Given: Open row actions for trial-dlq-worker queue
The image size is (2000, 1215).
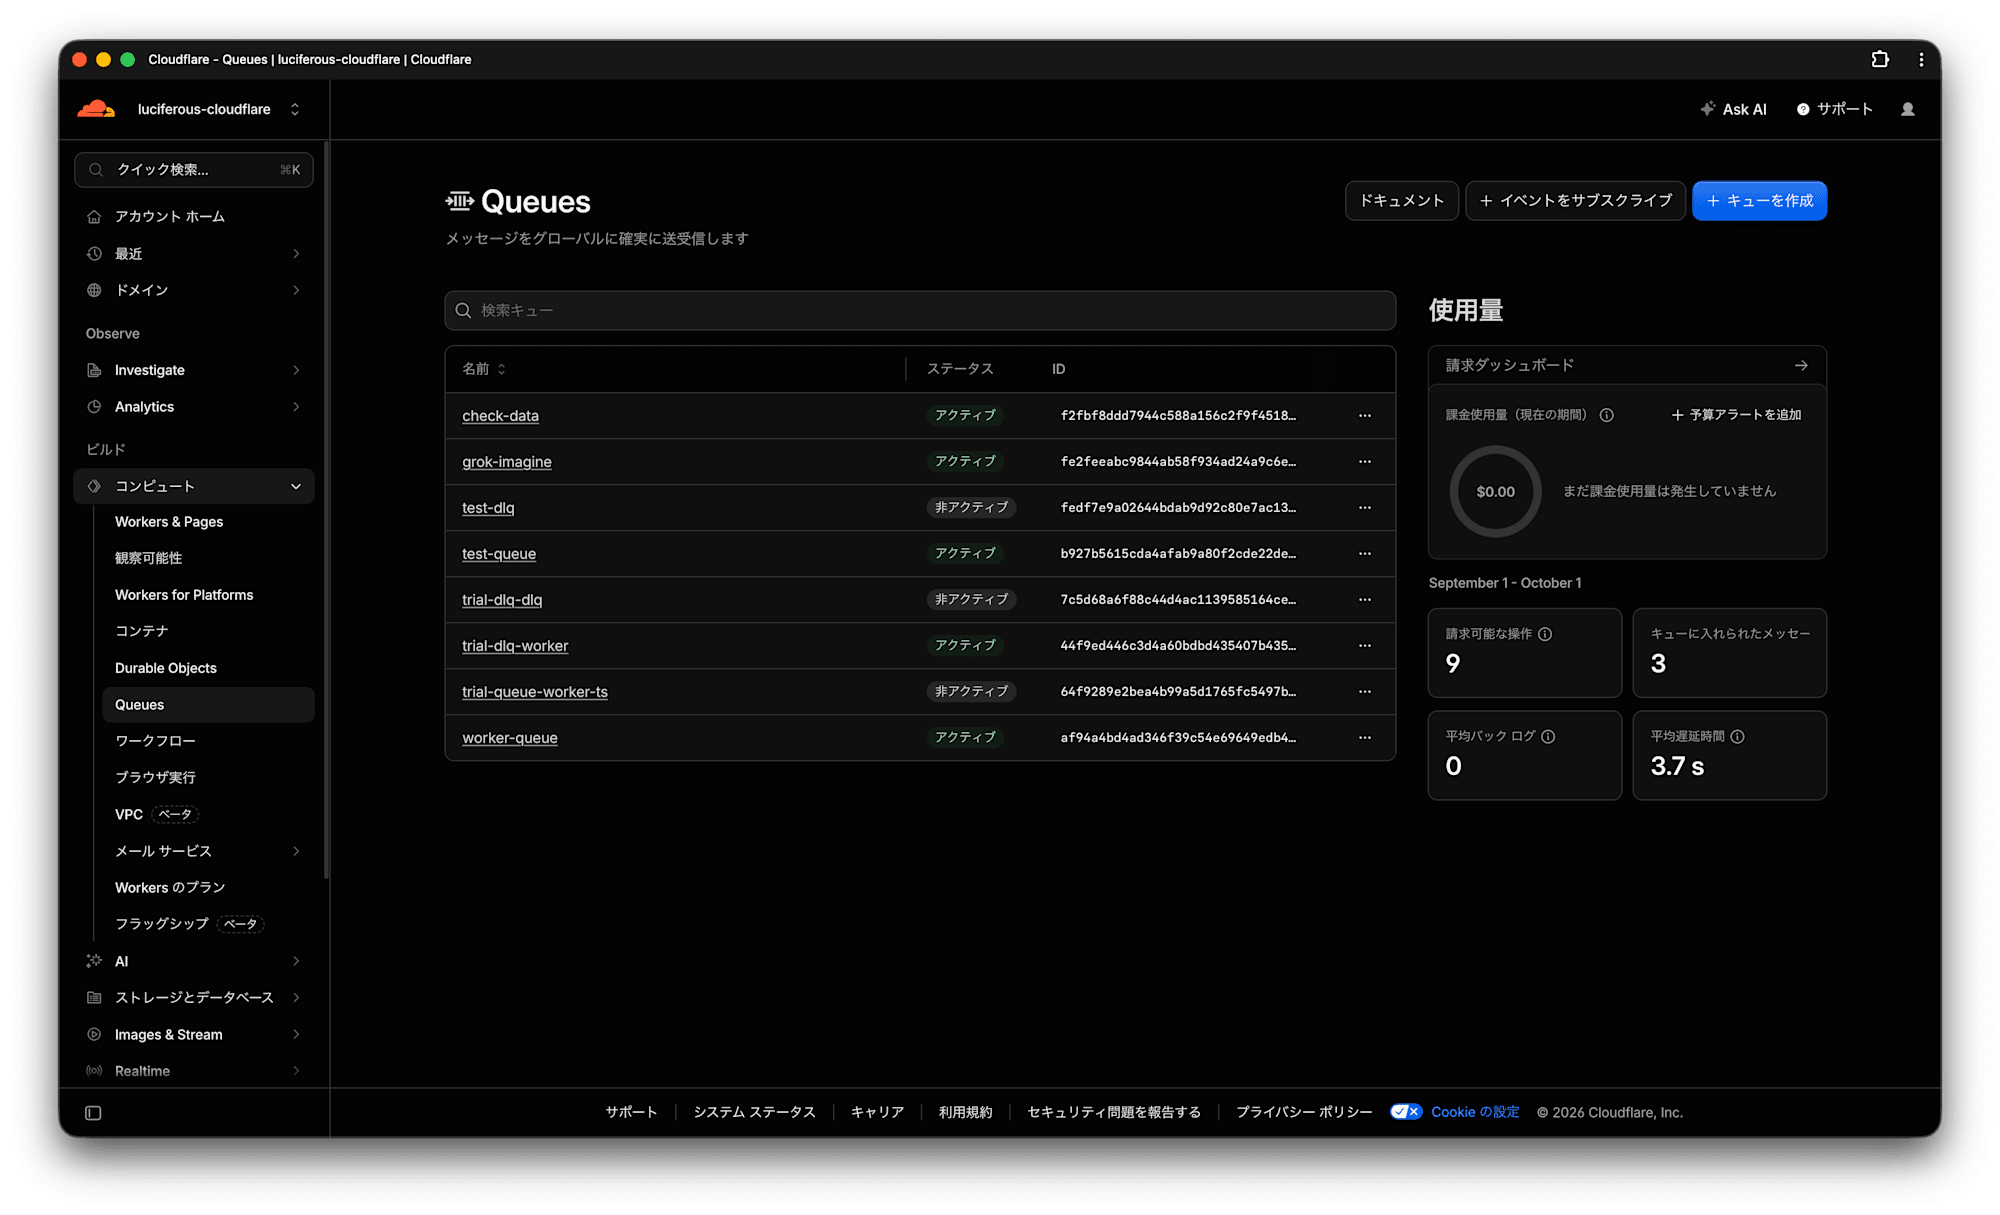Looking at the screenshot, I should [x=1365, y=645].
